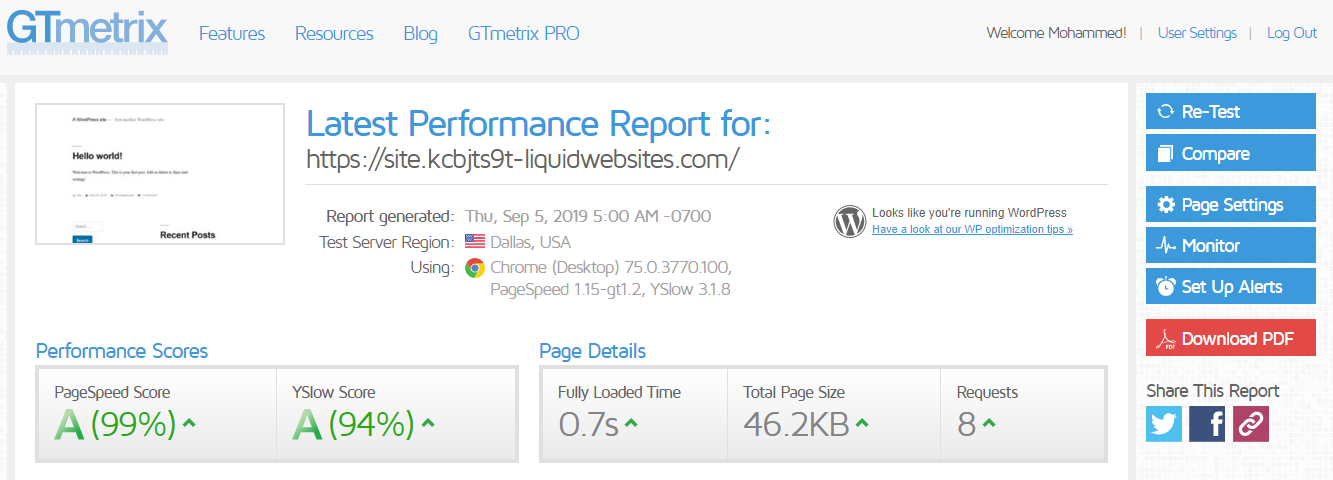Image resolution: width=1333 pixels, height=480 pixels.
Task: Download PDF of the report
Action: 1231,338
